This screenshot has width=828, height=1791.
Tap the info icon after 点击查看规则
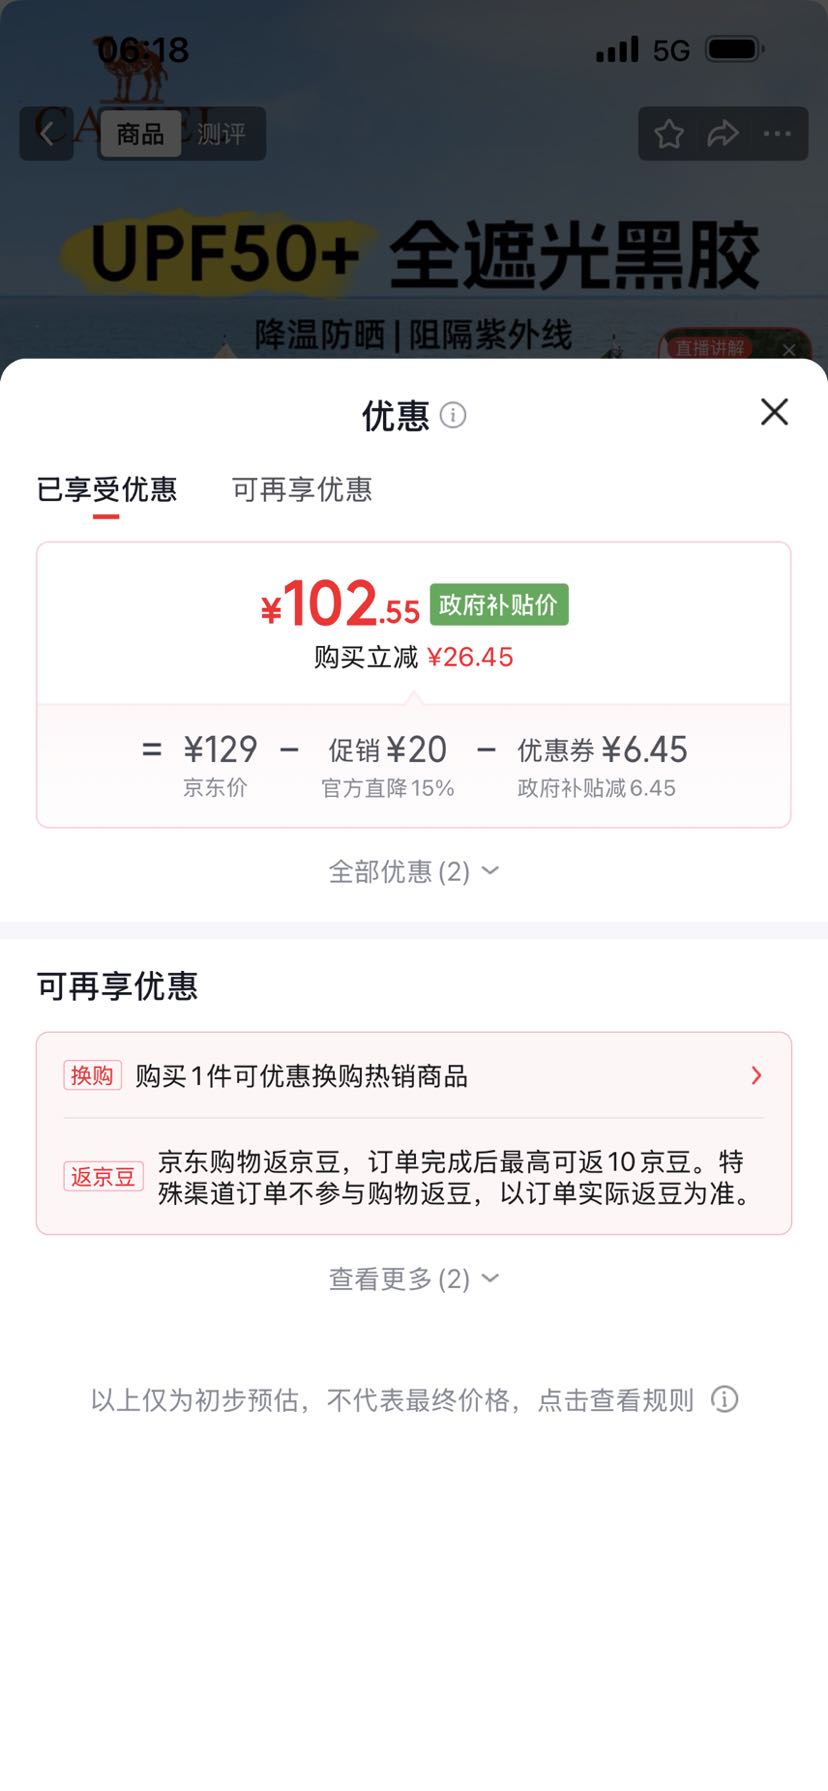[724, 1399]
